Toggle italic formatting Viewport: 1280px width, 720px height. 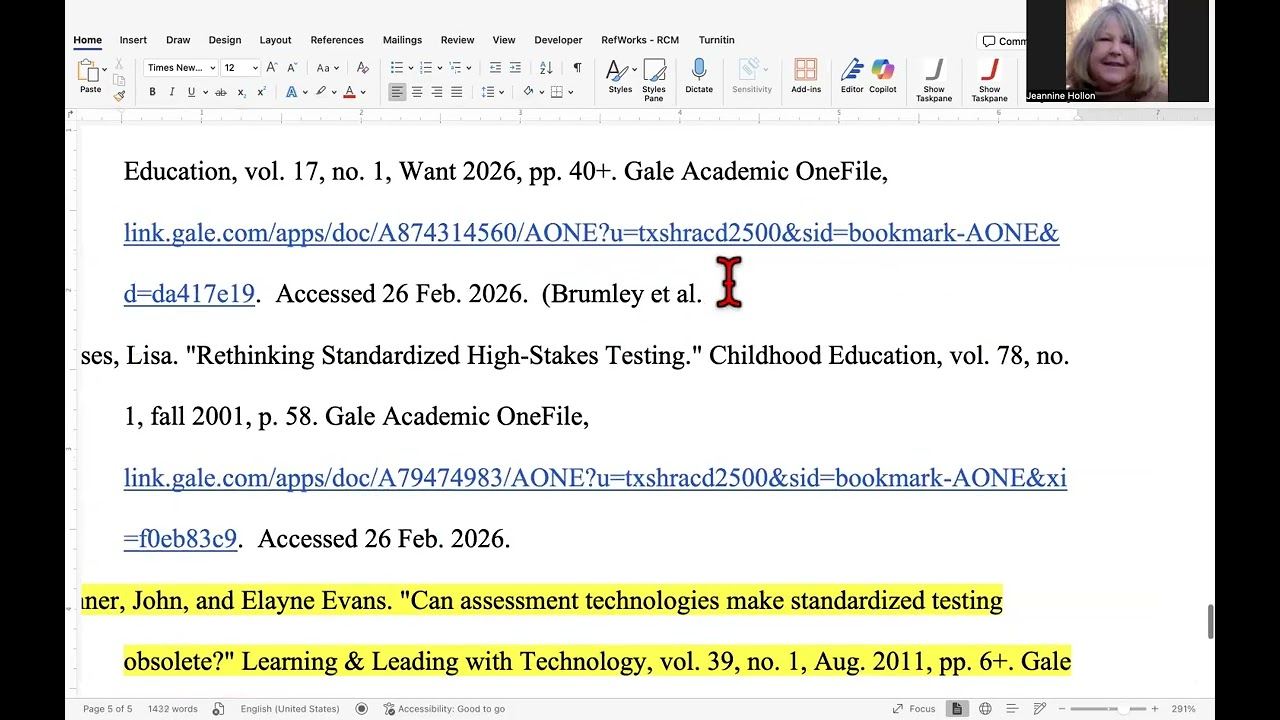(171, 92)
